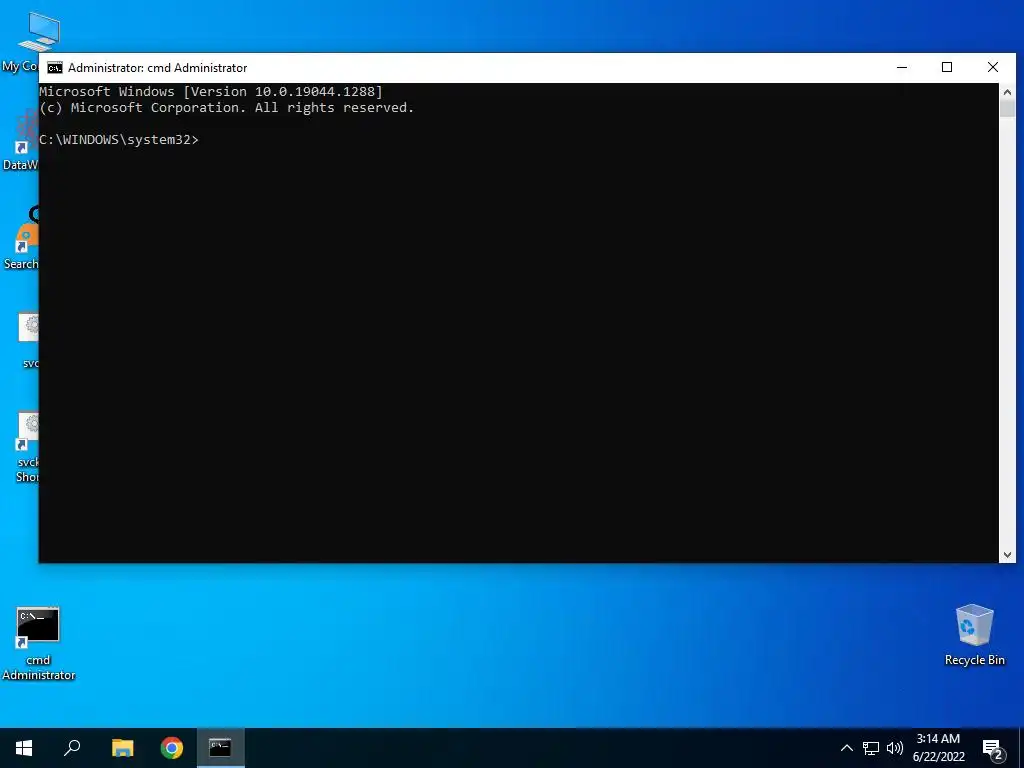This screenshot has height=768, width=1024.
Task: Show hidden system tray icons
Action: click(x=846, y=748)
